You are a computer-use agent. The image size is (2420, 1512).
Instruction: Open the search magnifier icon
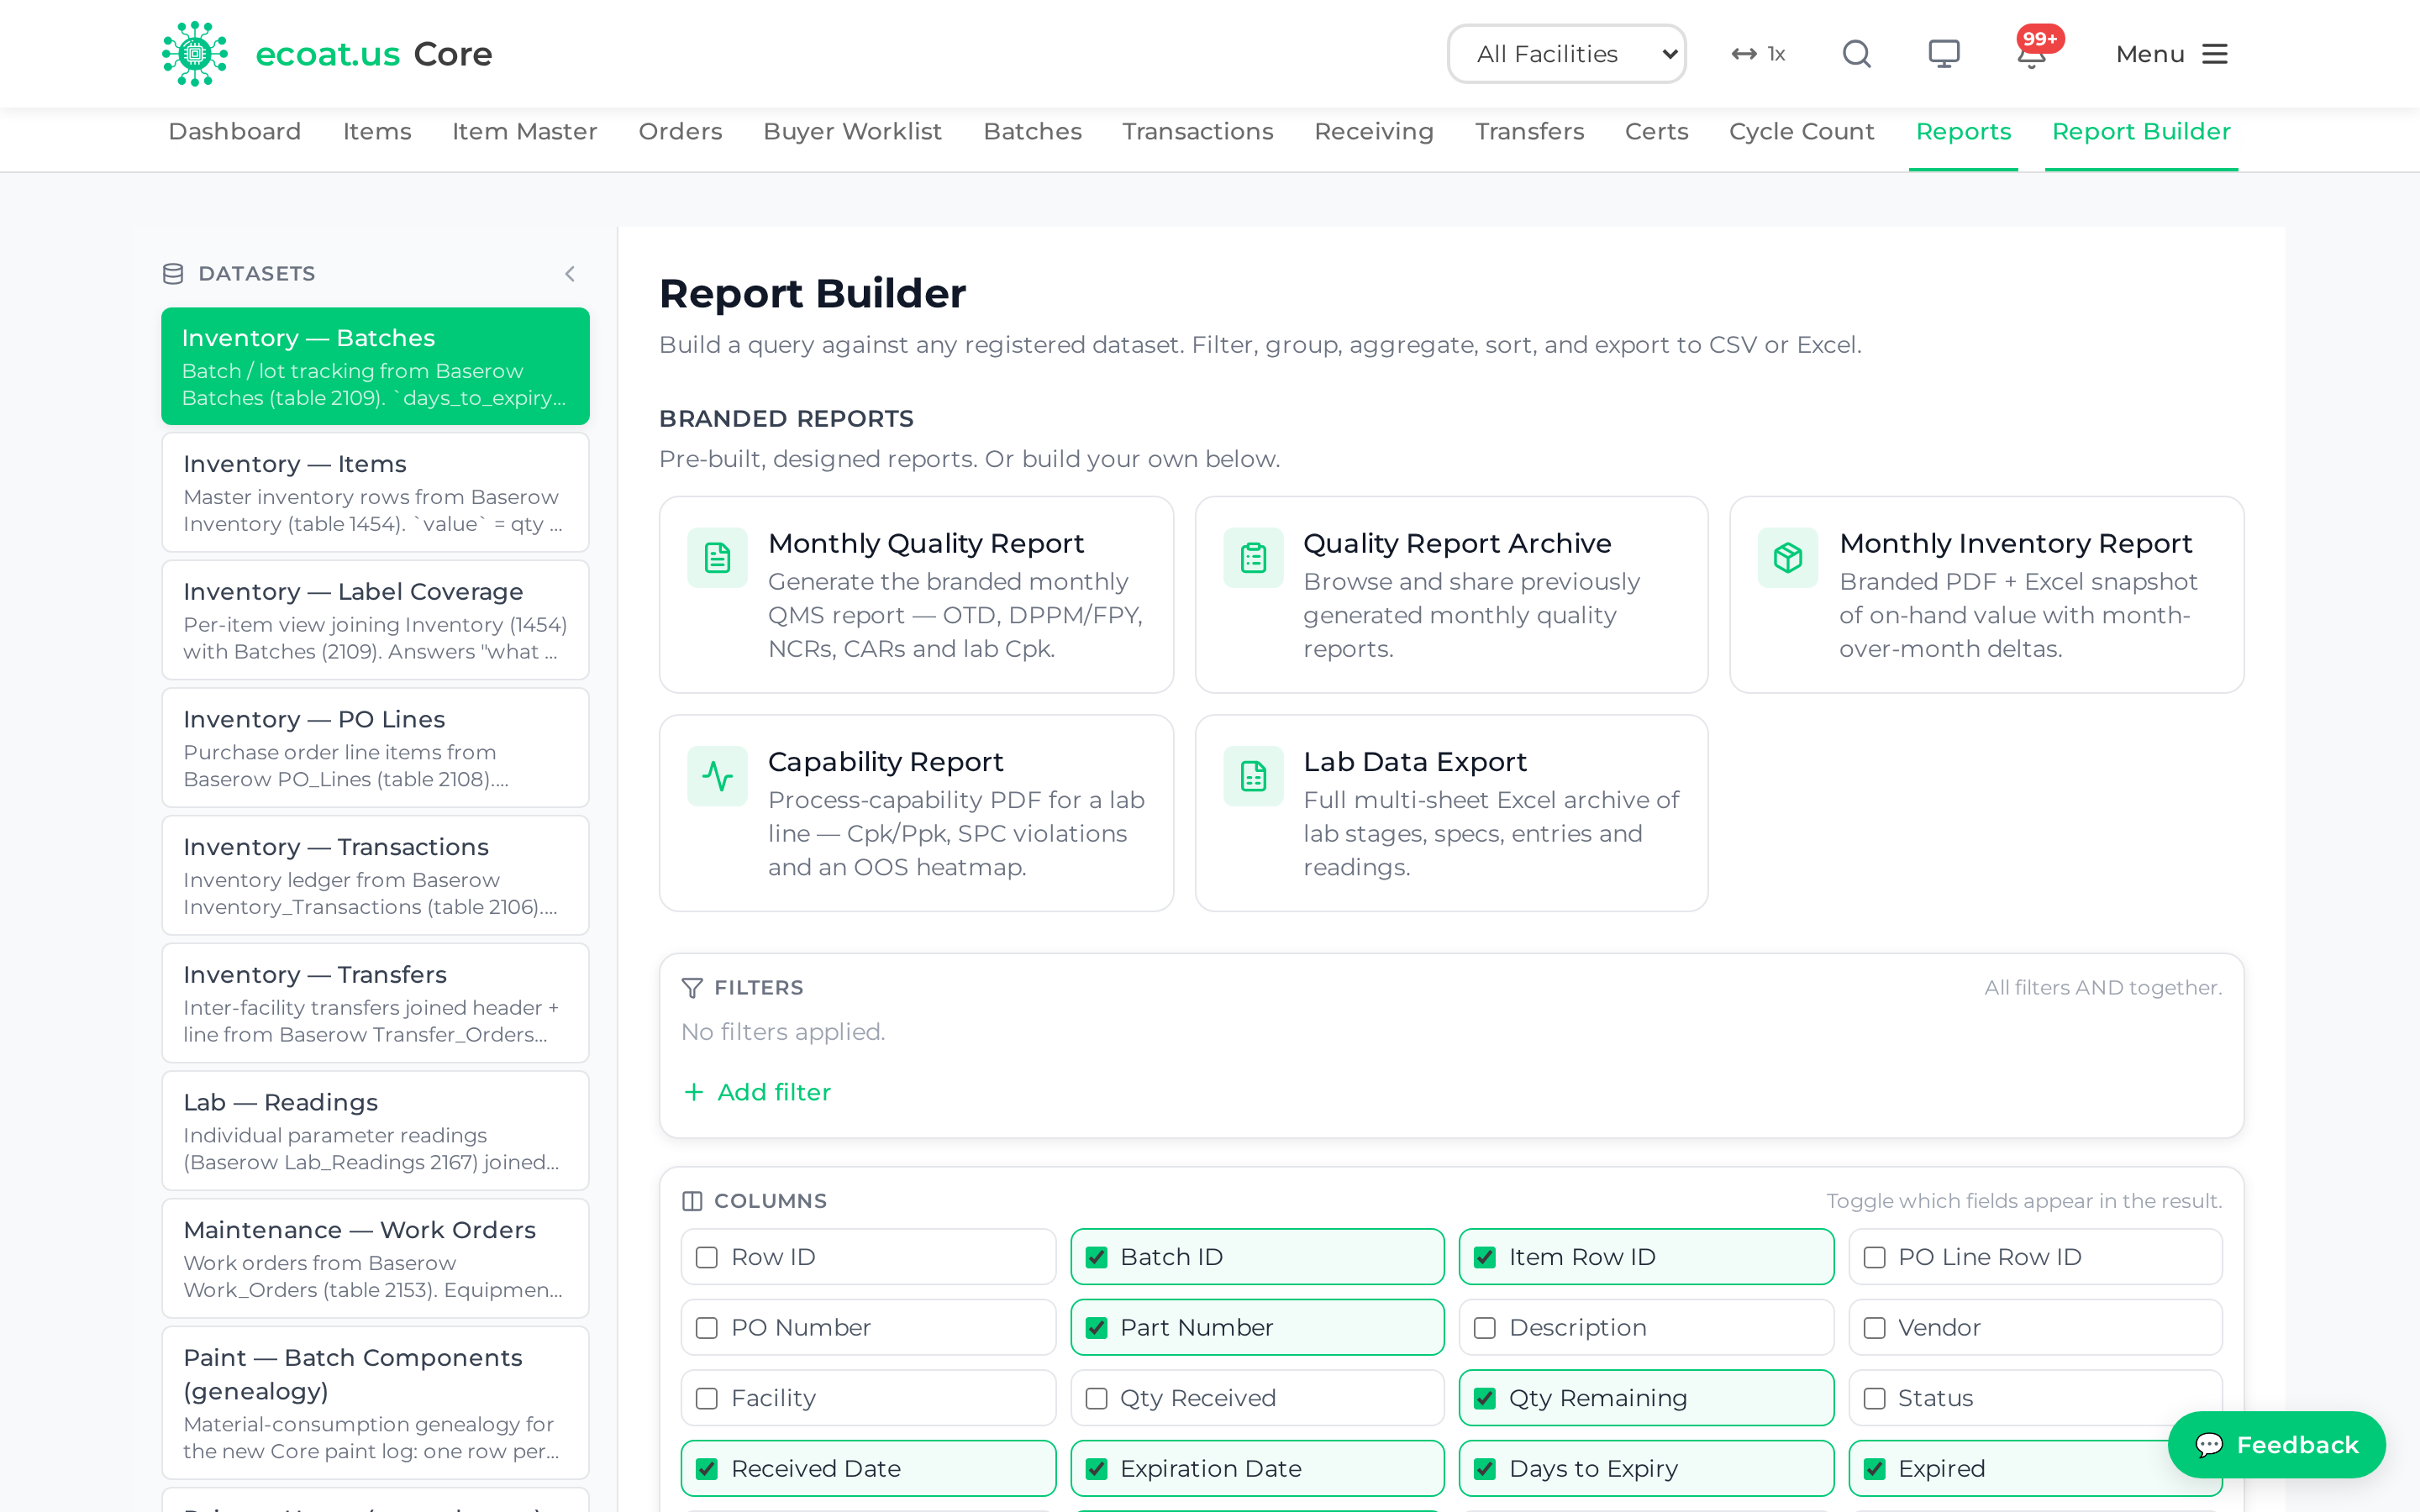(1857, 54)
